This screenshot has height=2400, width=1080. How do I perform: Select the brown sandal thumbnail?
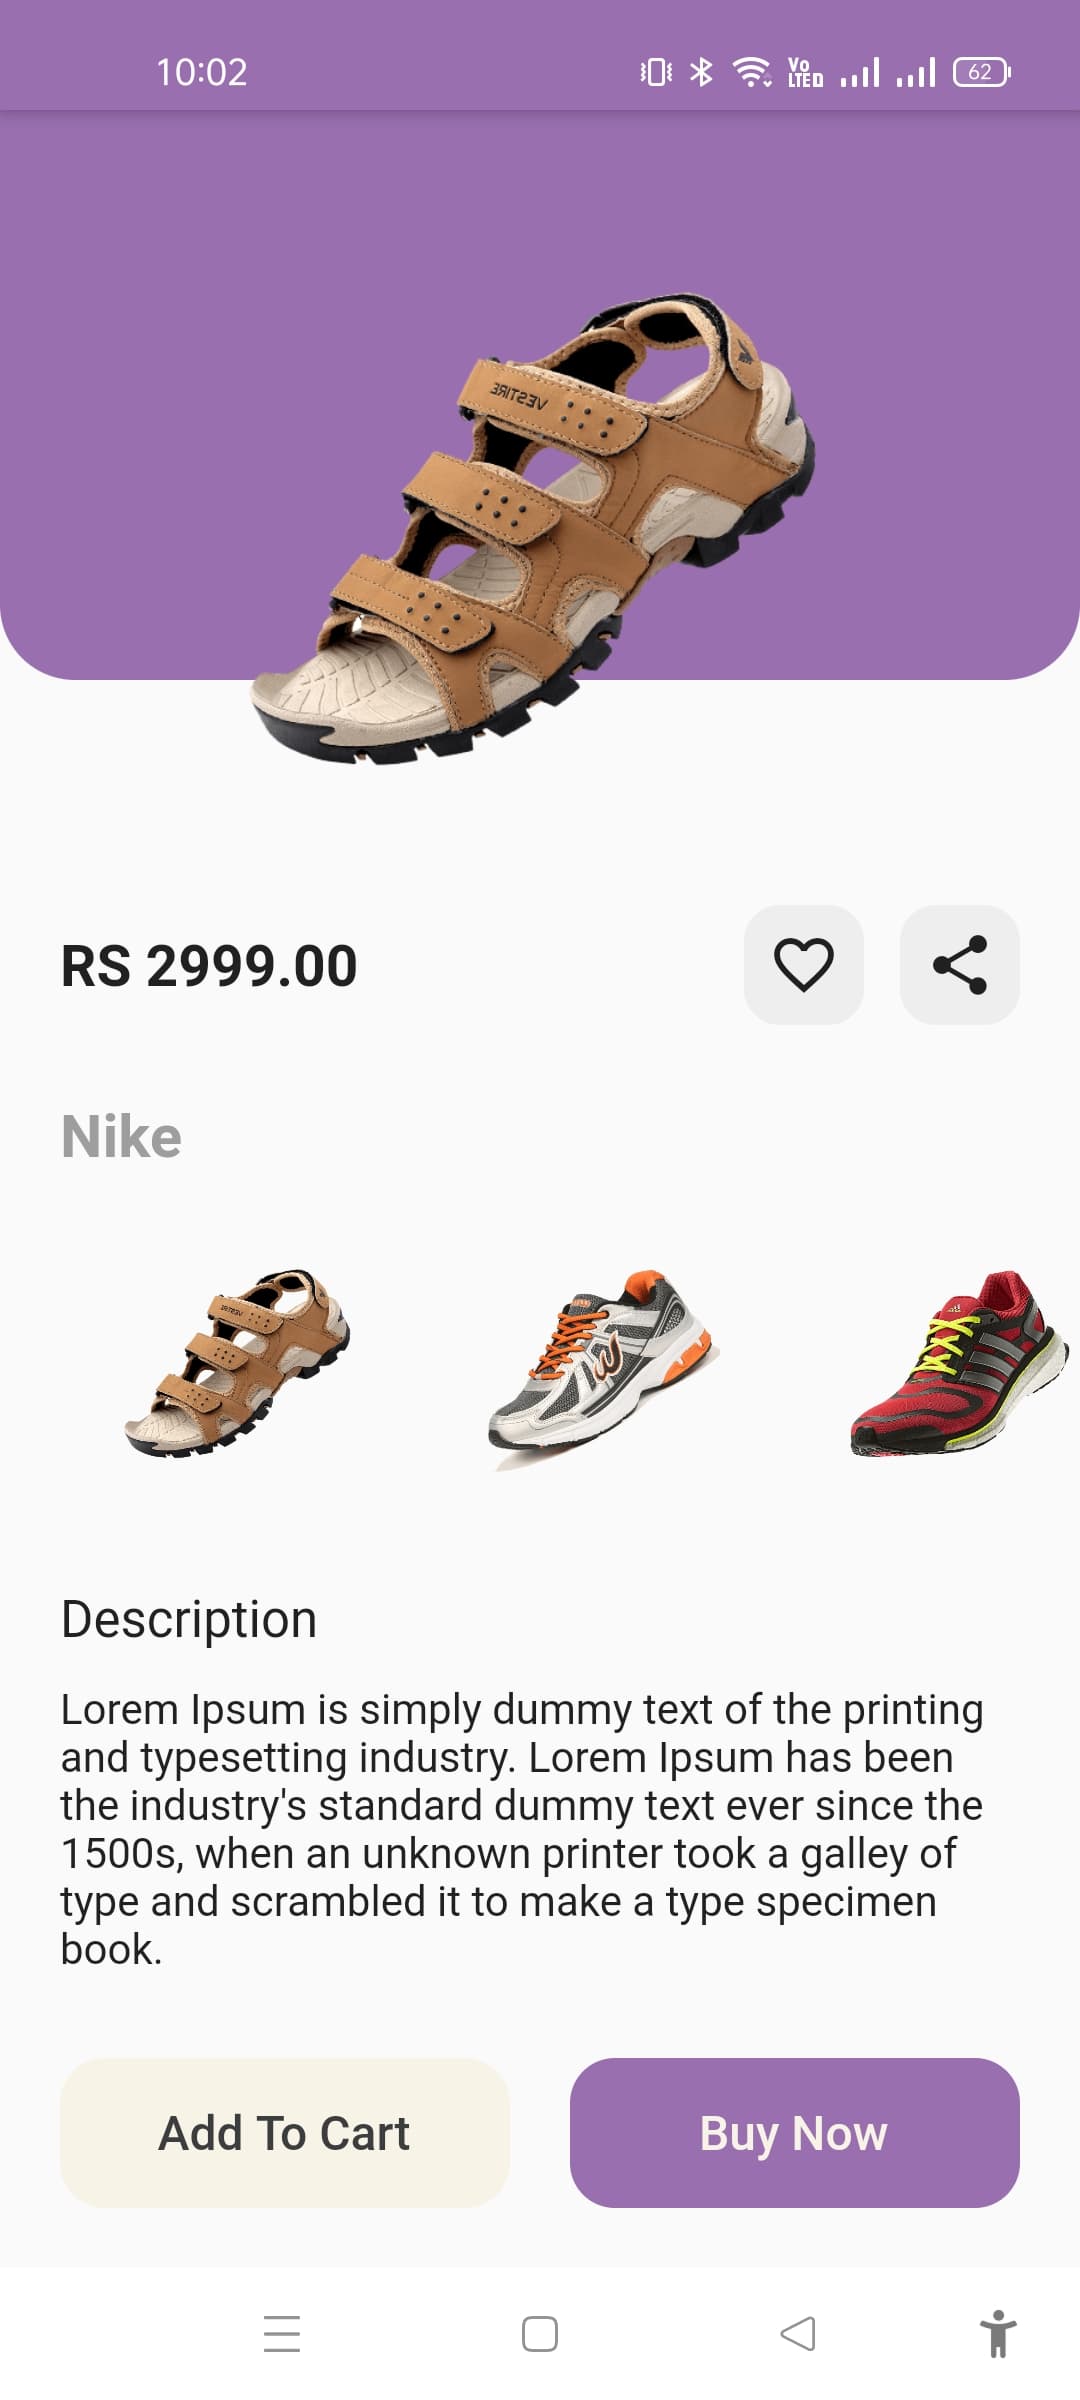[238, 1363]
